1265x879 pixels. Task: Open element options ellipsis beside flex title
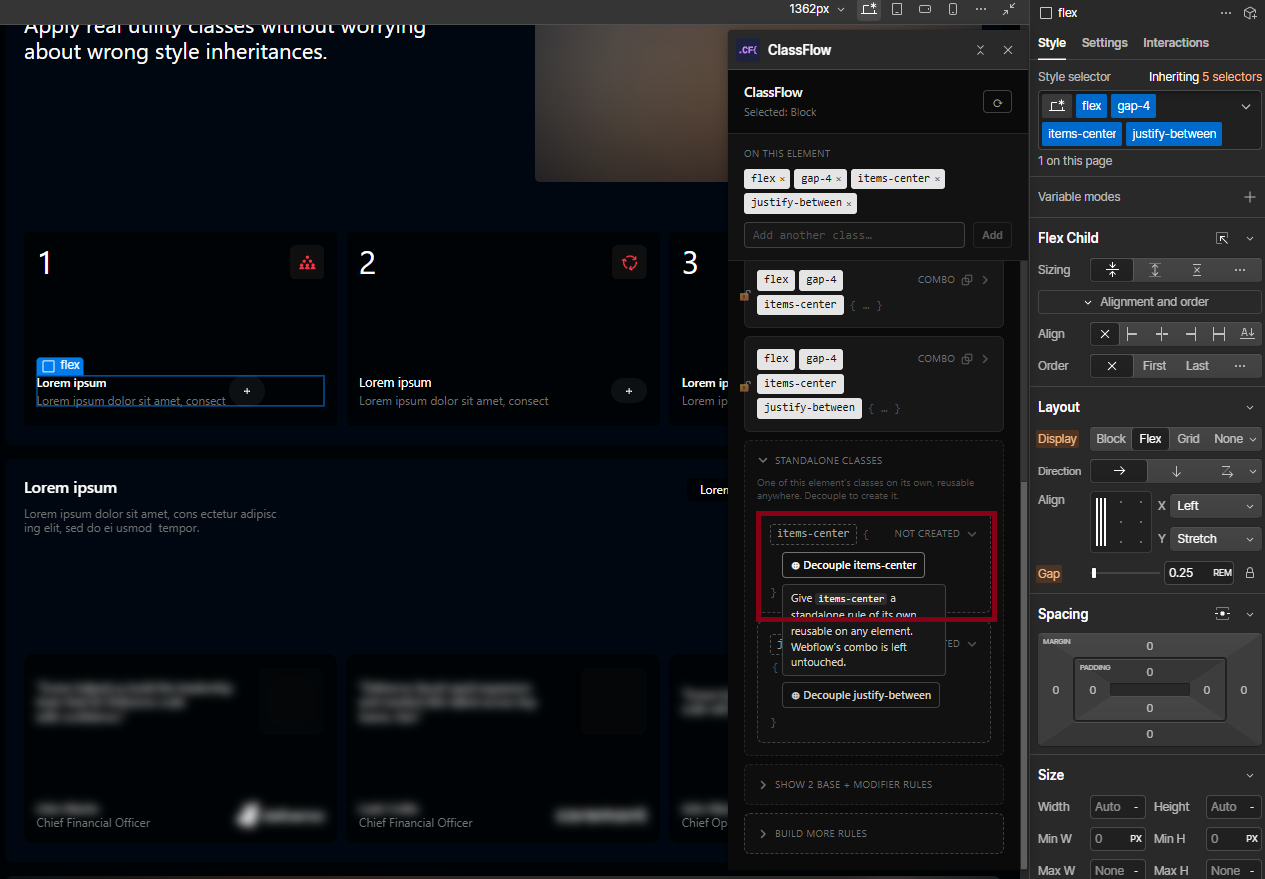pos(1226,13)
